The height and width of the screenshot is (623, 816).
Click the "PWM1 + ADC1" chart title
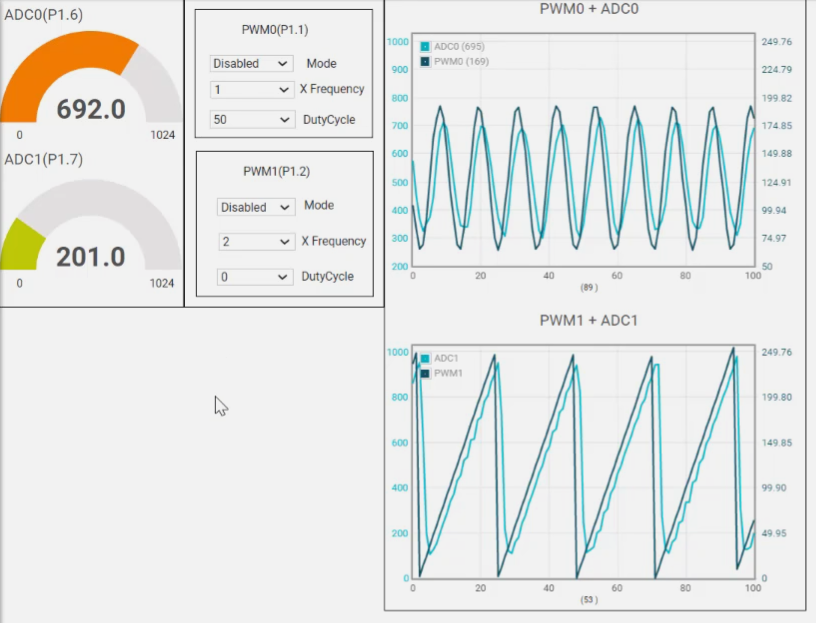(x=588, y=321)
